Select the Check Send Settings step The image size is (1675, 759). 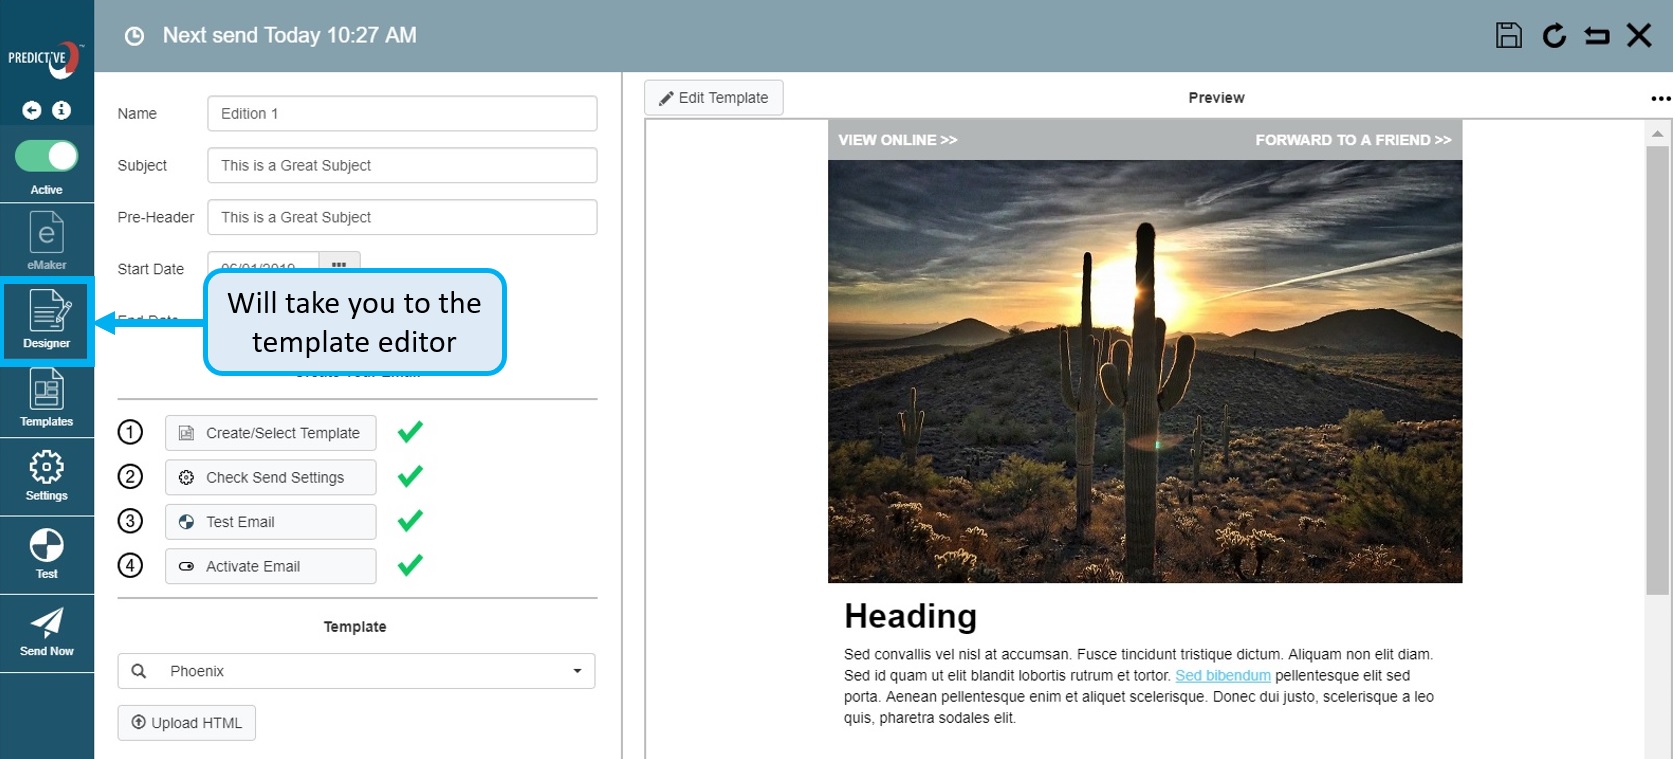271,478
